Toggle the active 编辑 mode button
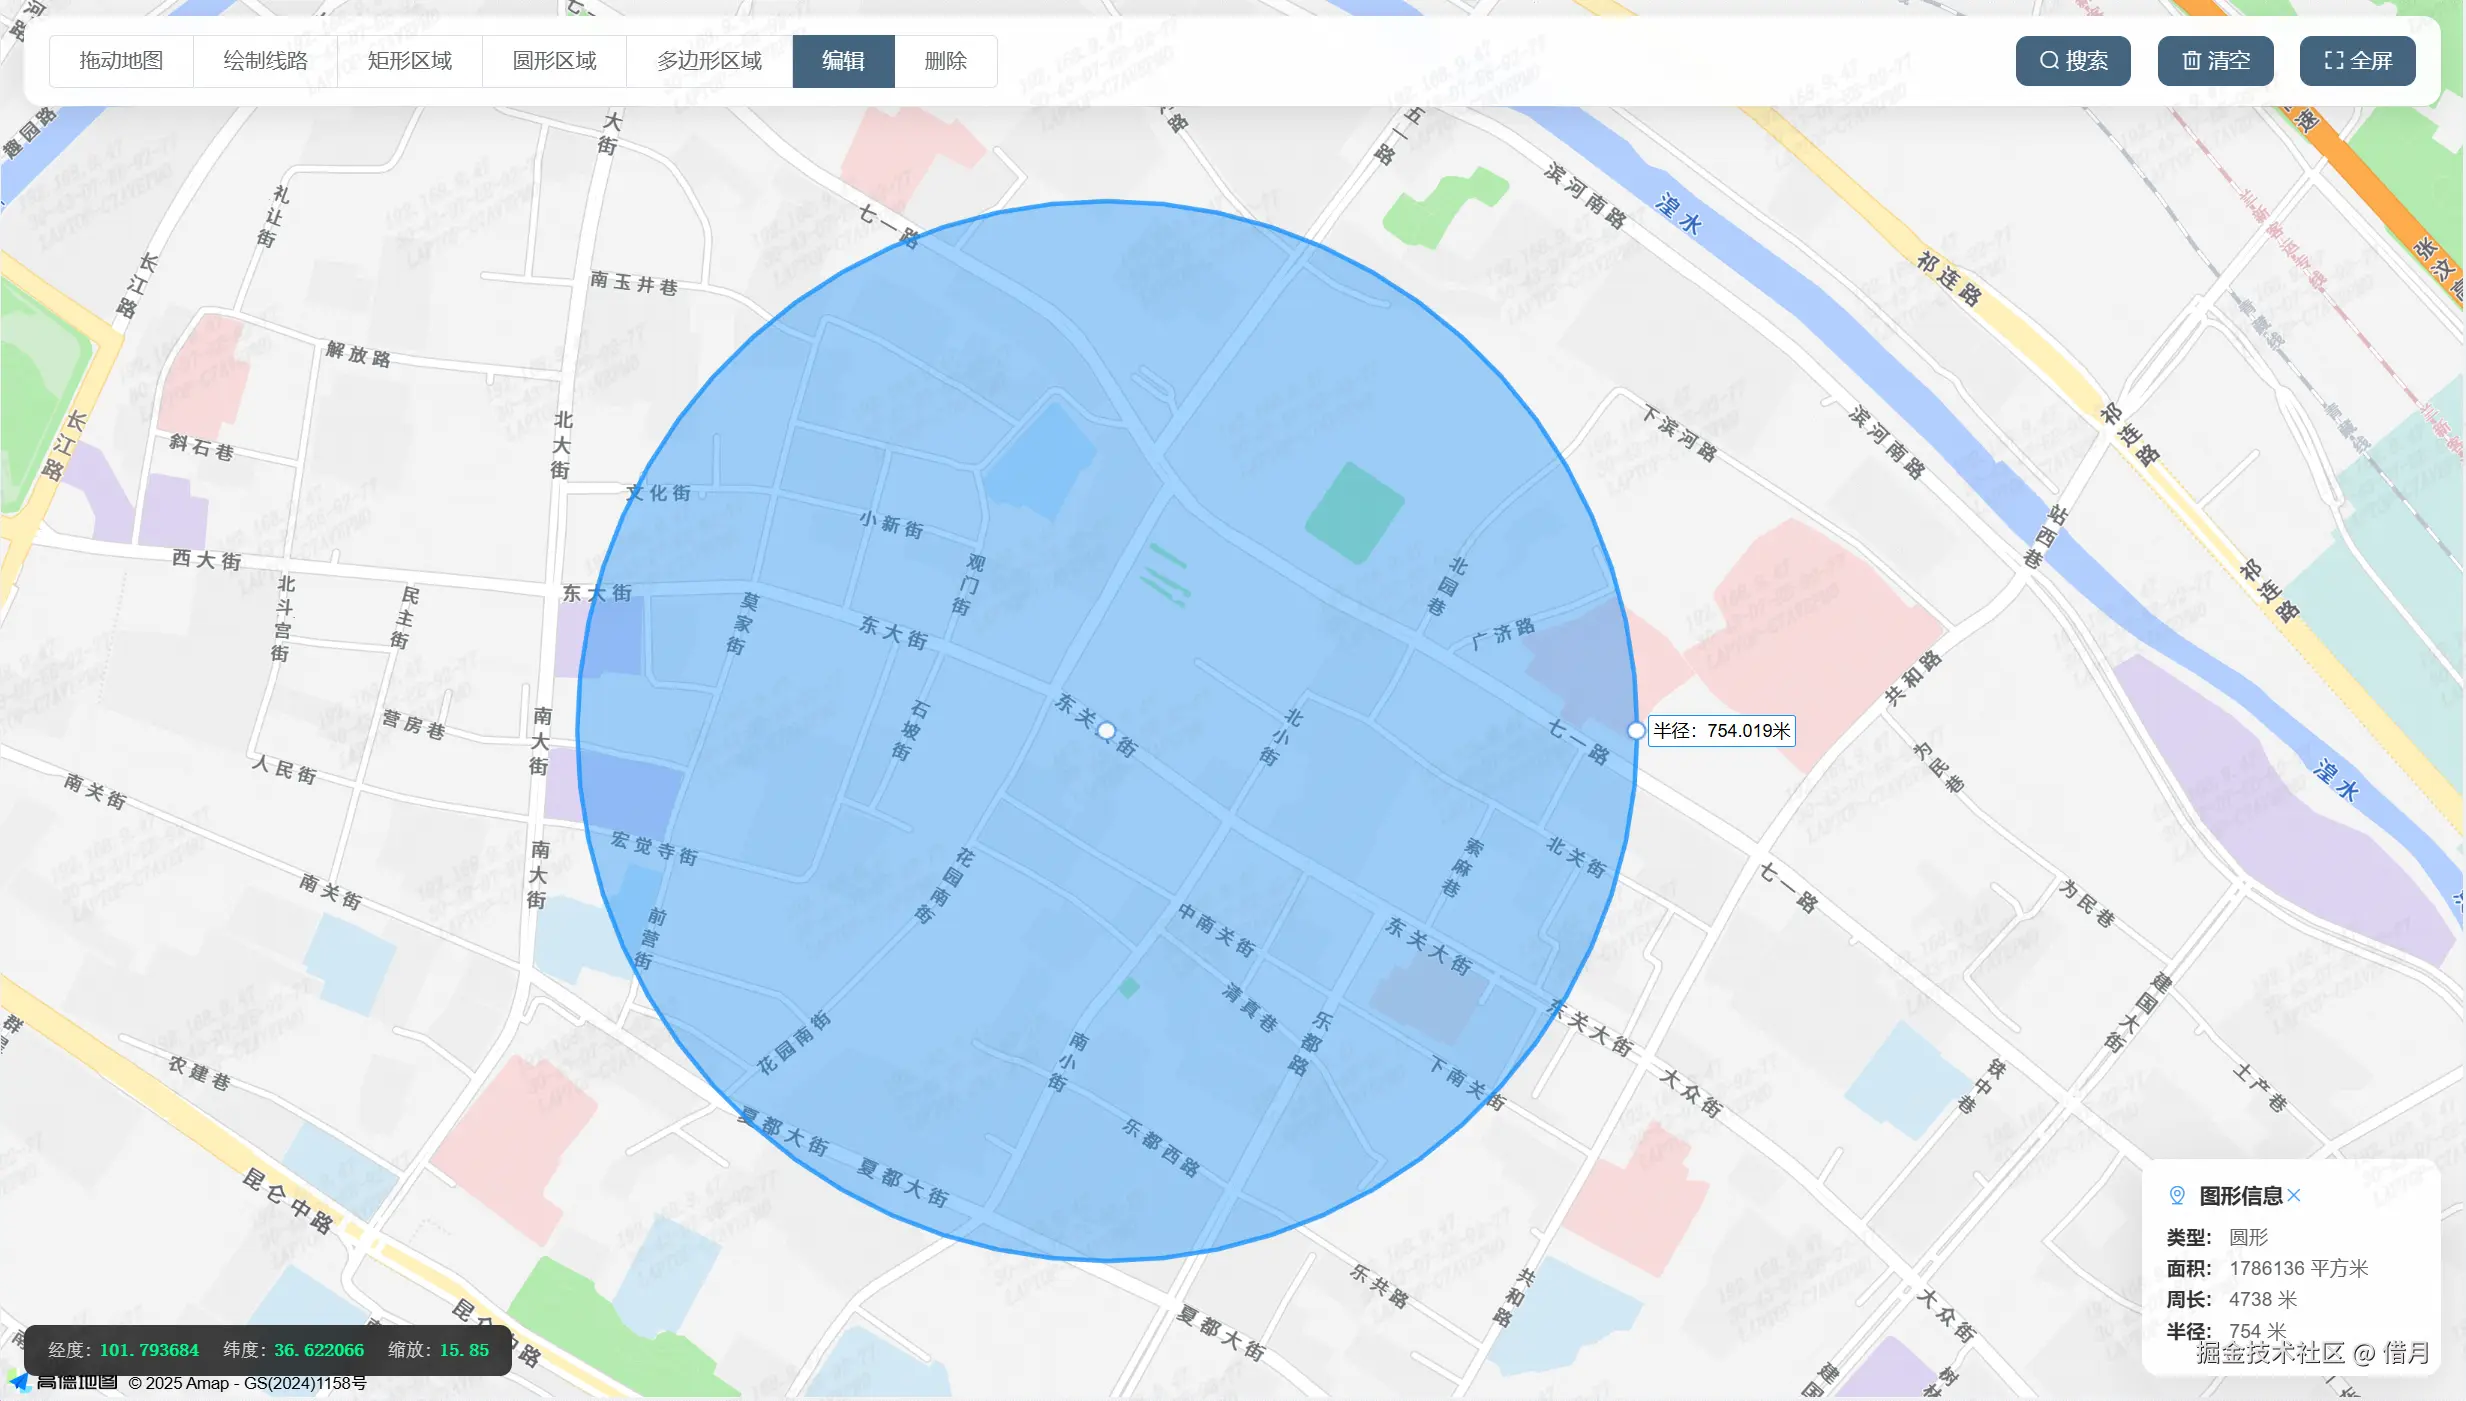2466x1401 pixels. [843, 61]
